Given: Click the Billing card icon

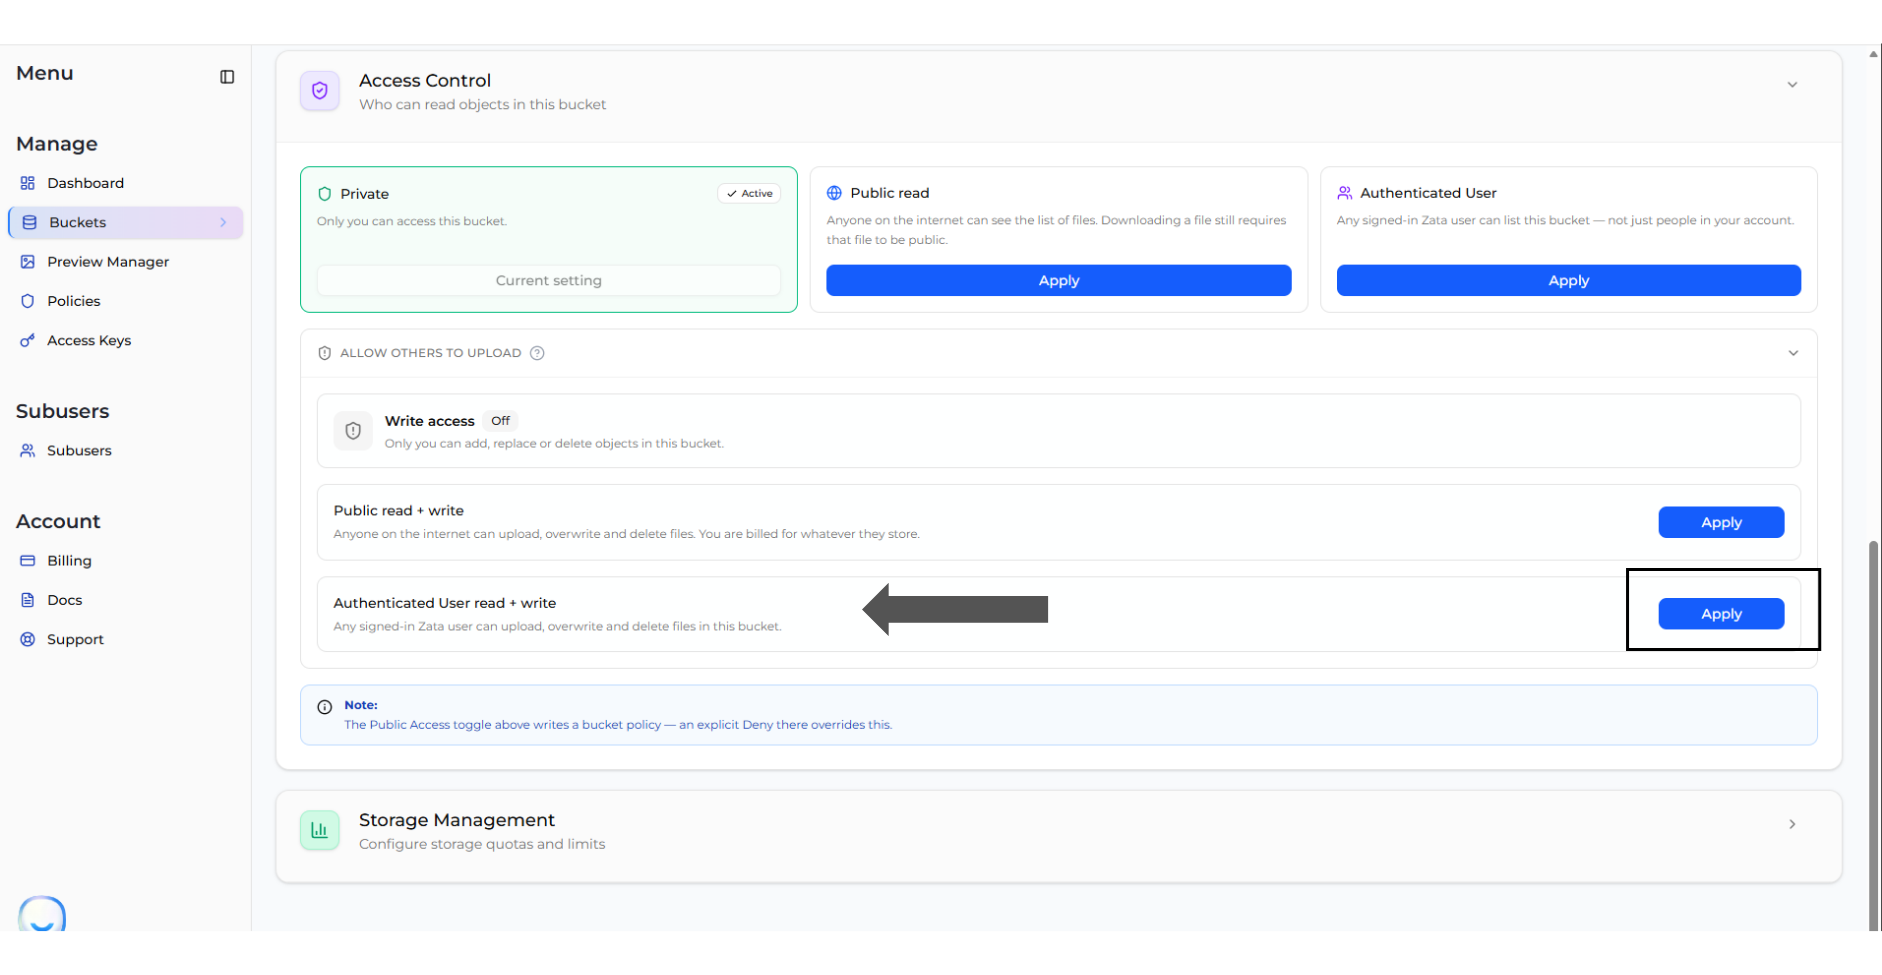Looking at the screenshot, I should 28,561.
